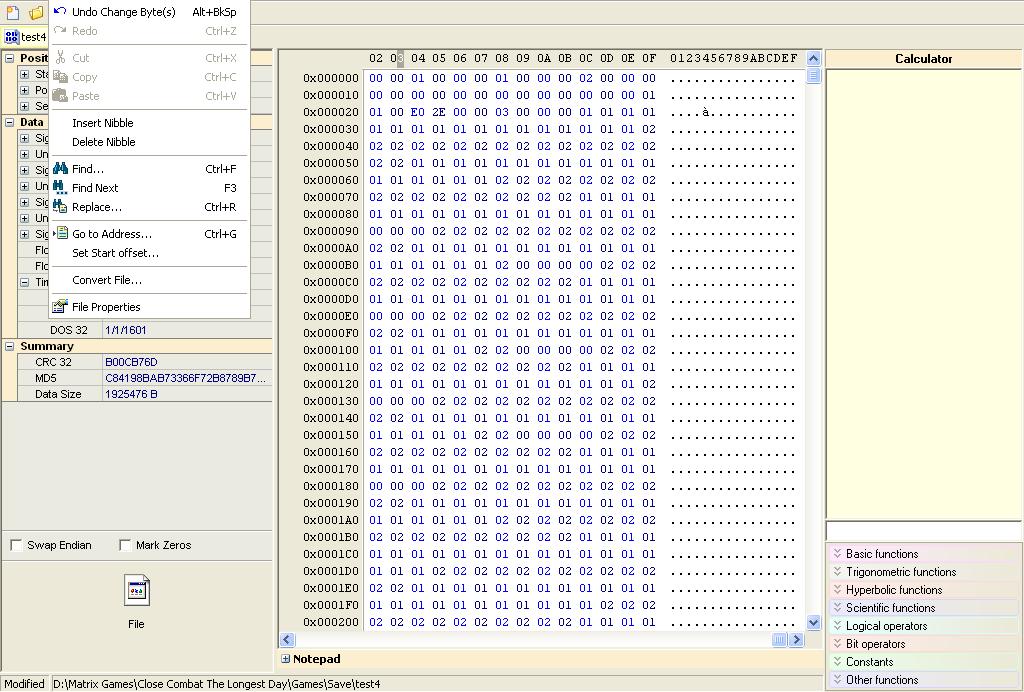The height and width of the screenshot is (692, 1024).
Task: Click the greyed Redo arrow icon
Action: tap(60, 30)
